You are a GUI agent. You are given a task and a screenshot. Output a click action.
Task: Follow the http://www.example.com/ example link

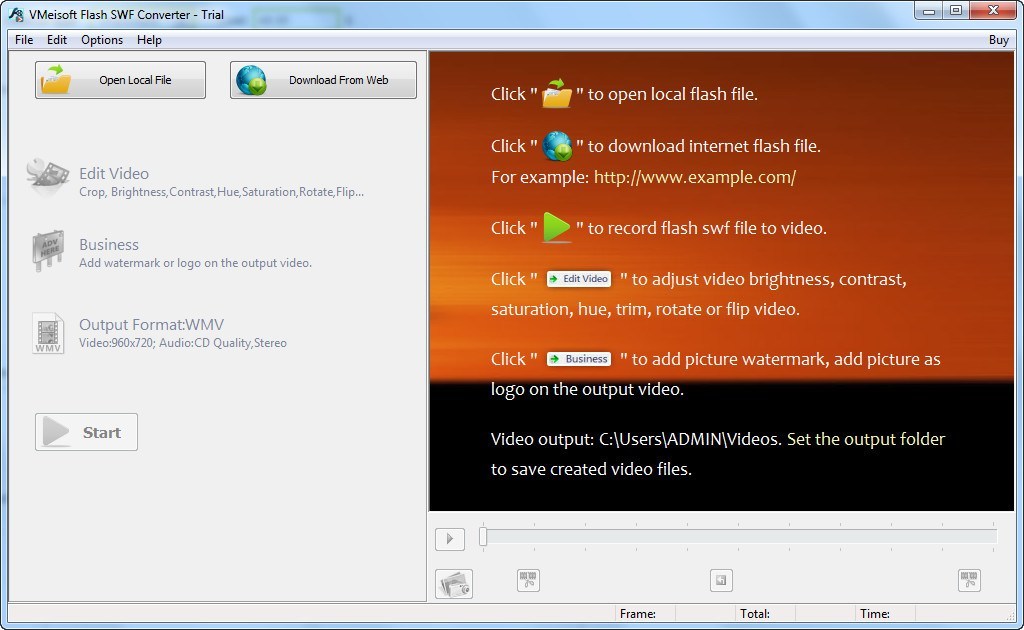(x=694, y=177)
